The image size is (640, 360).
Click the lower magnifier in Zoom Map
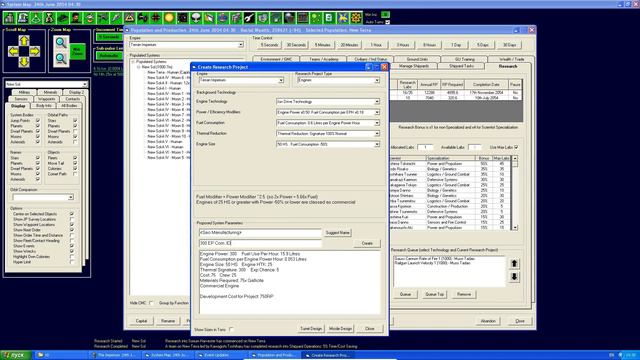[61, 59]
